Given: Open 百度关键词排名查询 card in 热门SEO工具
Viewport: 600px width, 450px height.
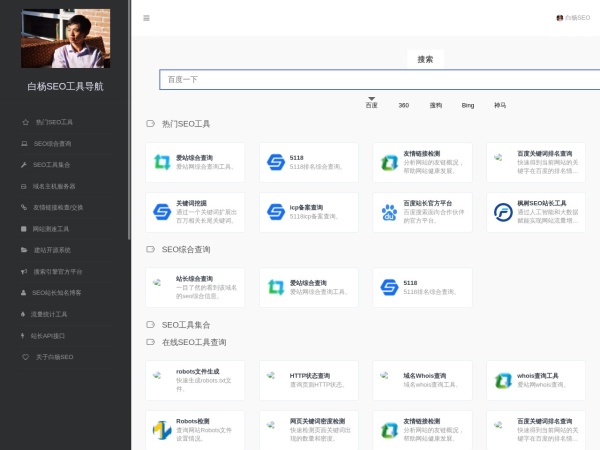Looking at the screenshot, I should click(x=536, y=162).
